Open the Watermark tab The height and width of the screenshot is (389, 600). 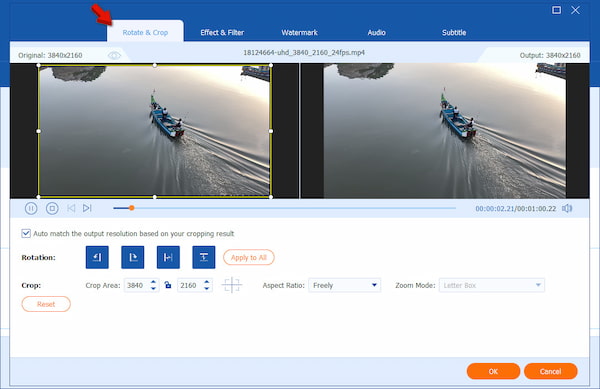click(x=299, y=33)
